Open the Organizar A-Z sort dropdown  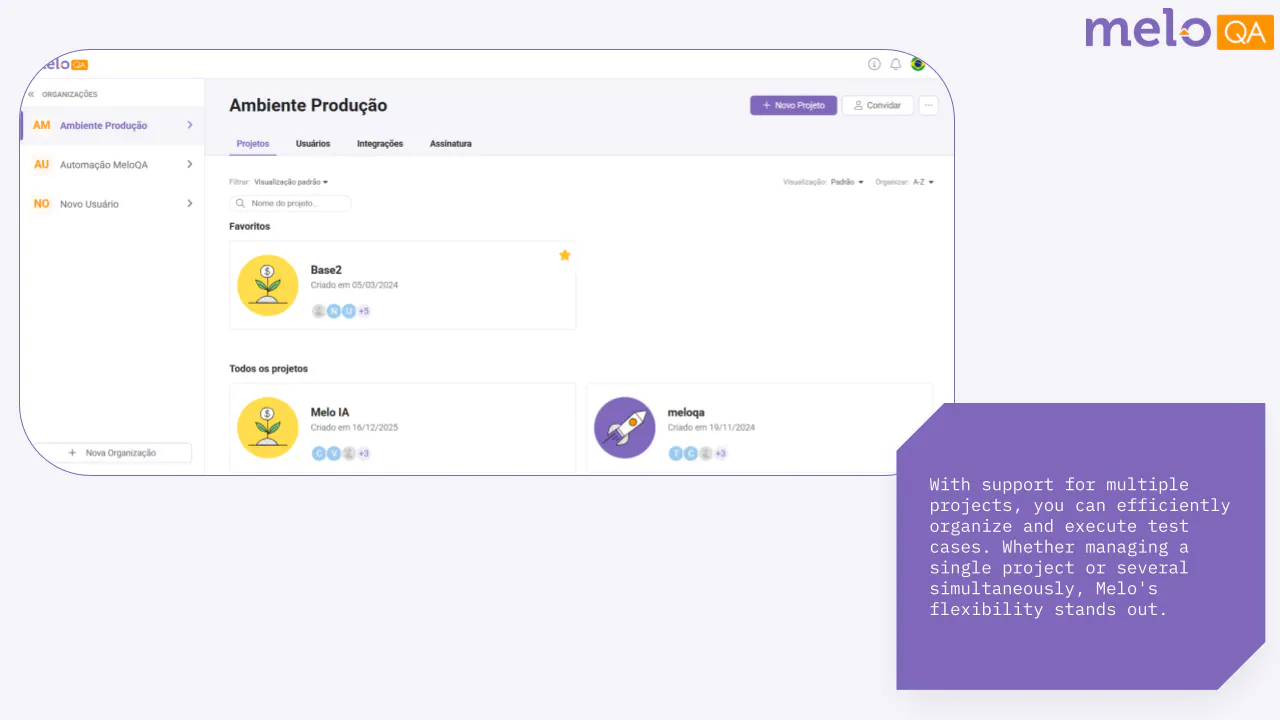tap(923, 182)
